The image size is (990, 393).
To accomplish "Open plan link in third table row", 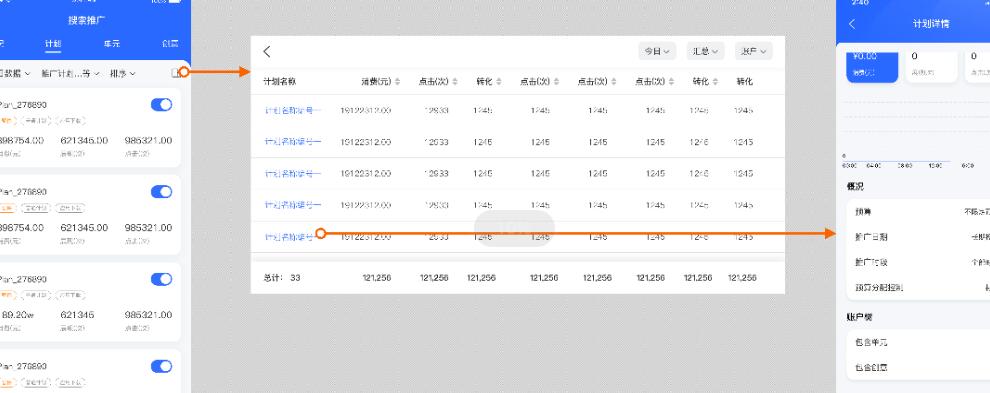I will pos(292,174).
